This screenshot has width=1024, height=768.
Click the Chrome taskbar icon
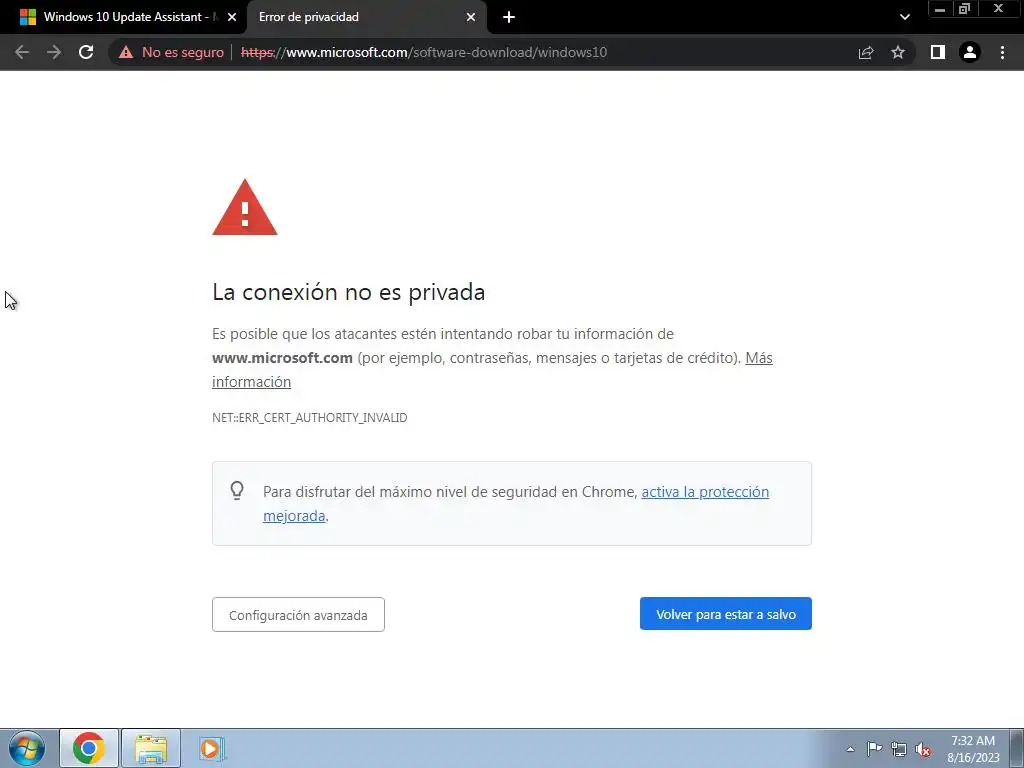point(89,748)
